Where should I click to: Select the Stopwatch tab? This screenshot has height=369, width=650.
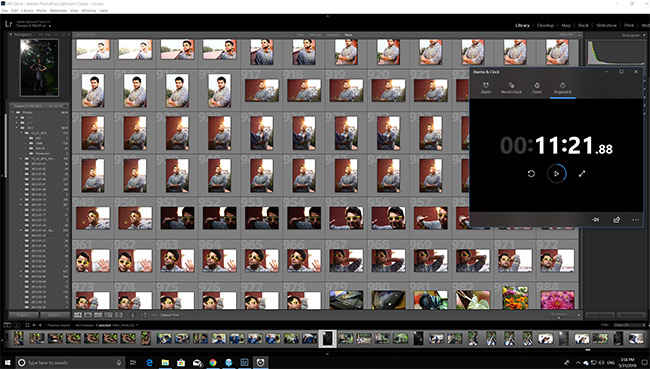[x=563, y=87]
